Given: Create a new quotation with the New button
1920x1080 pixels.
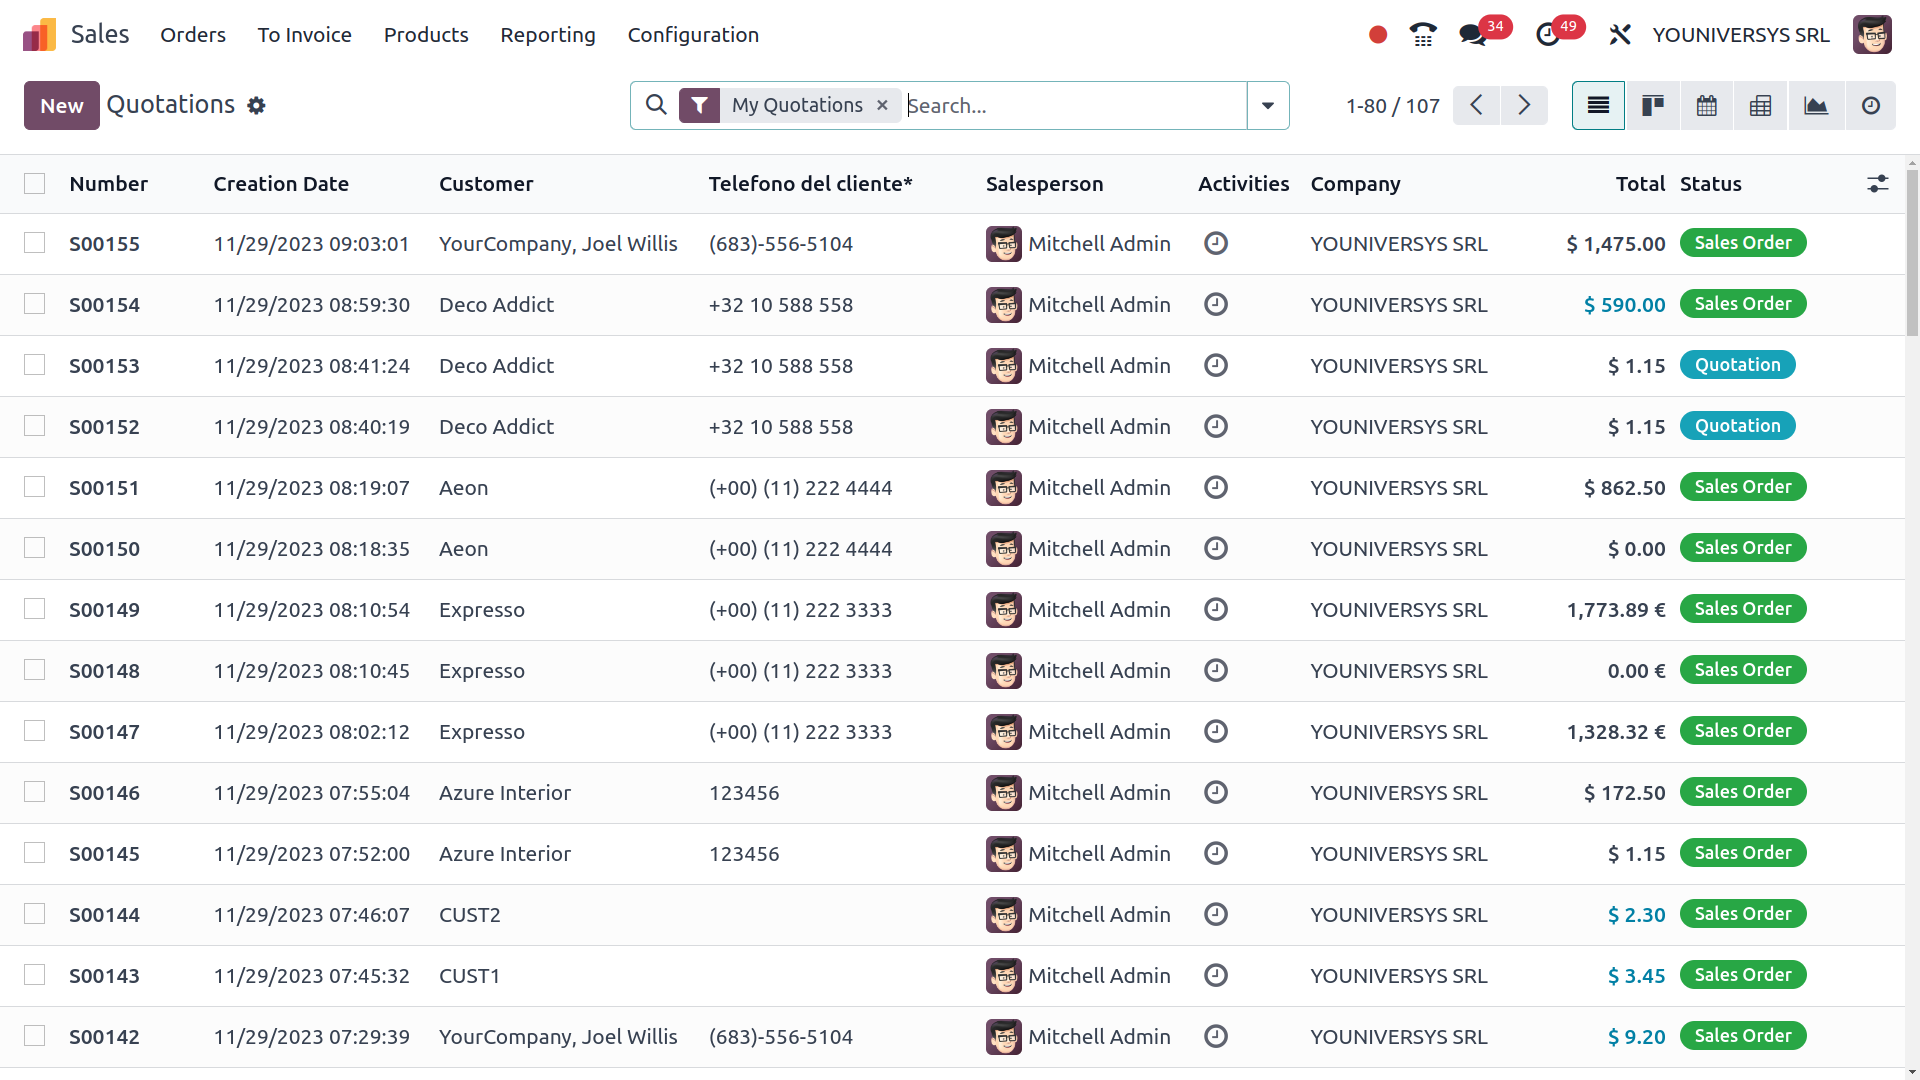Looking at the screenshot, I should pyautogui.click(x=61, y=105).
